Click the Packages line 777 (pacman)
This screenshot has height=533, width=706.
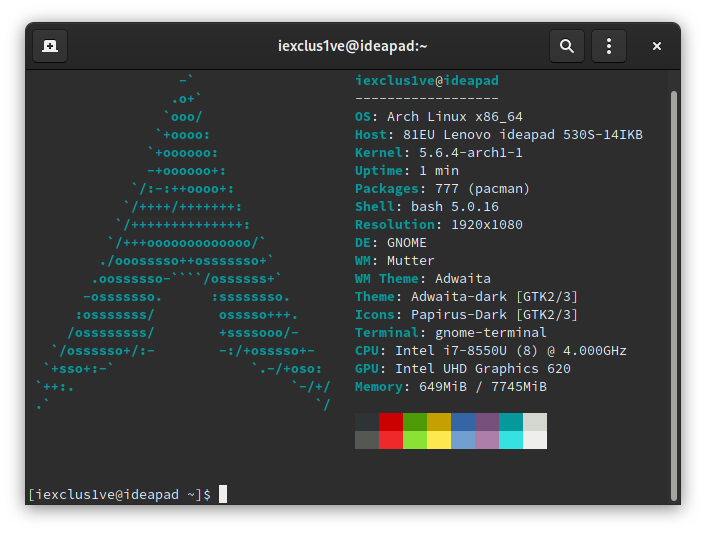pos(442,189)
